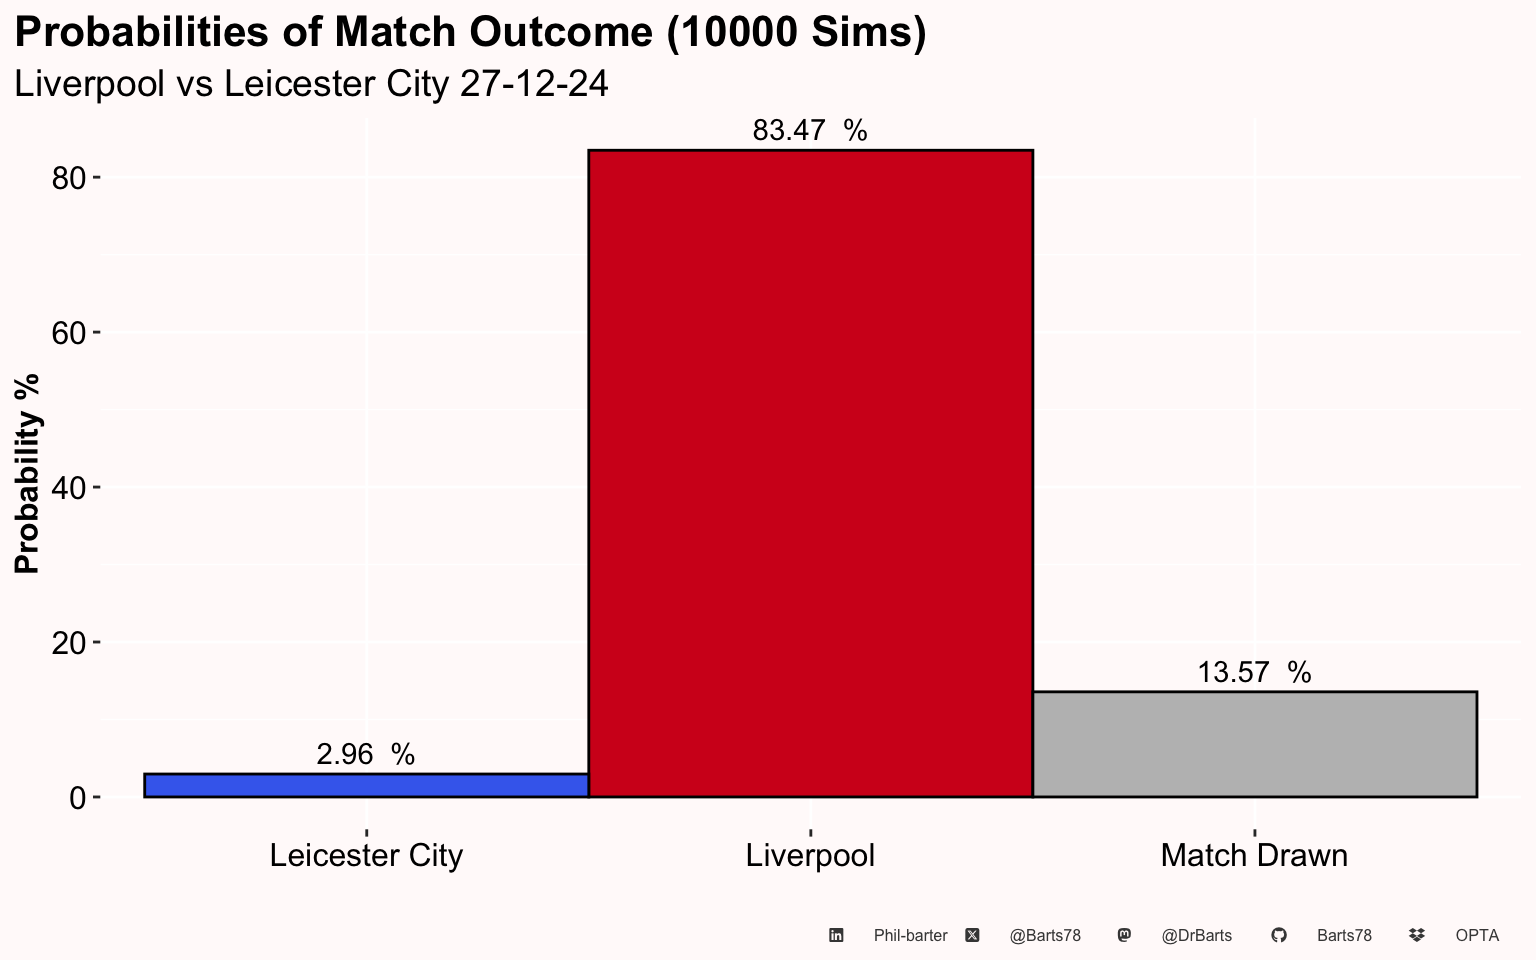Select the Barts78 GitHub username
The width and height of the screenshot is (1536, 960).
click(x=1344, y=936)
